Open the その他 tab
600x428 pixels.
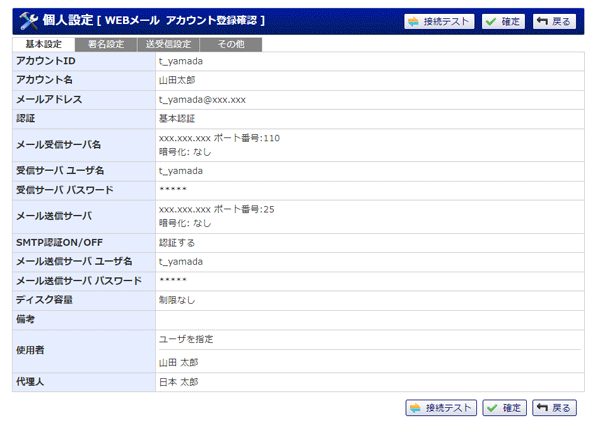pyautogui.click(x=231, y=44)
